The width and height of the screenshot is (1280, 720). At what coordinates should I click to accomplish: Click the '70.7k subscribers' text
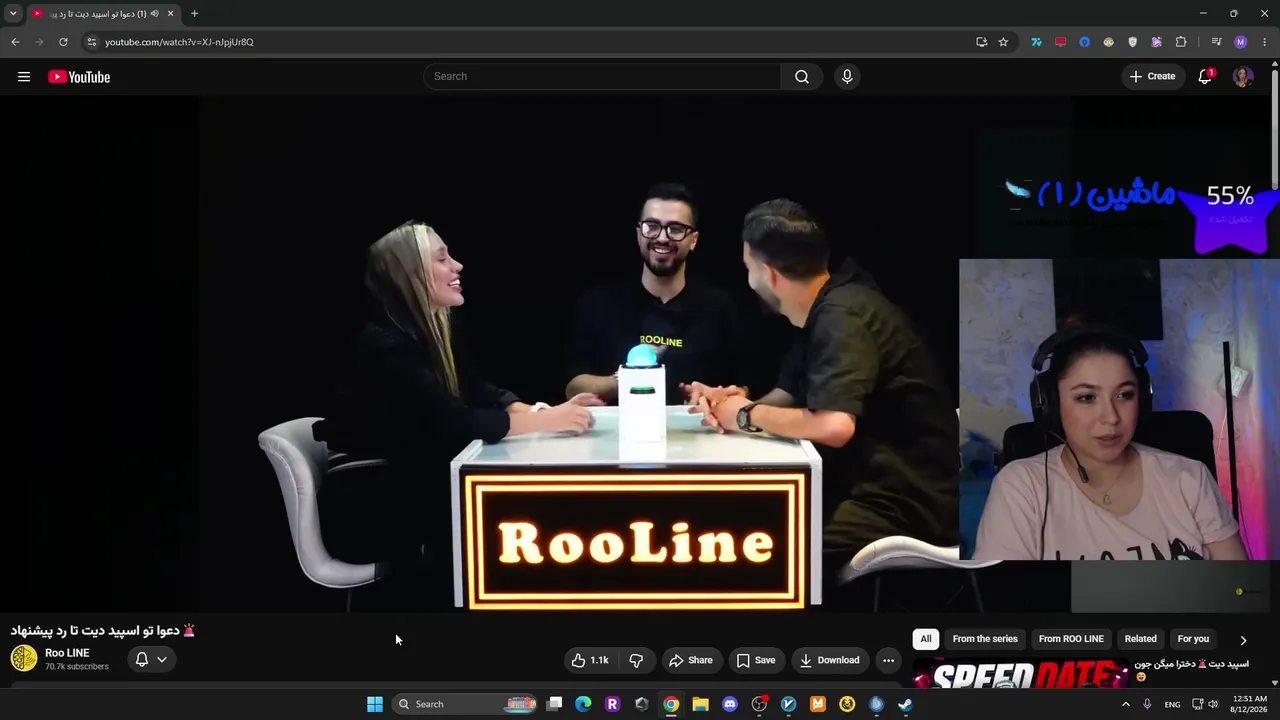tap(77, 667)
